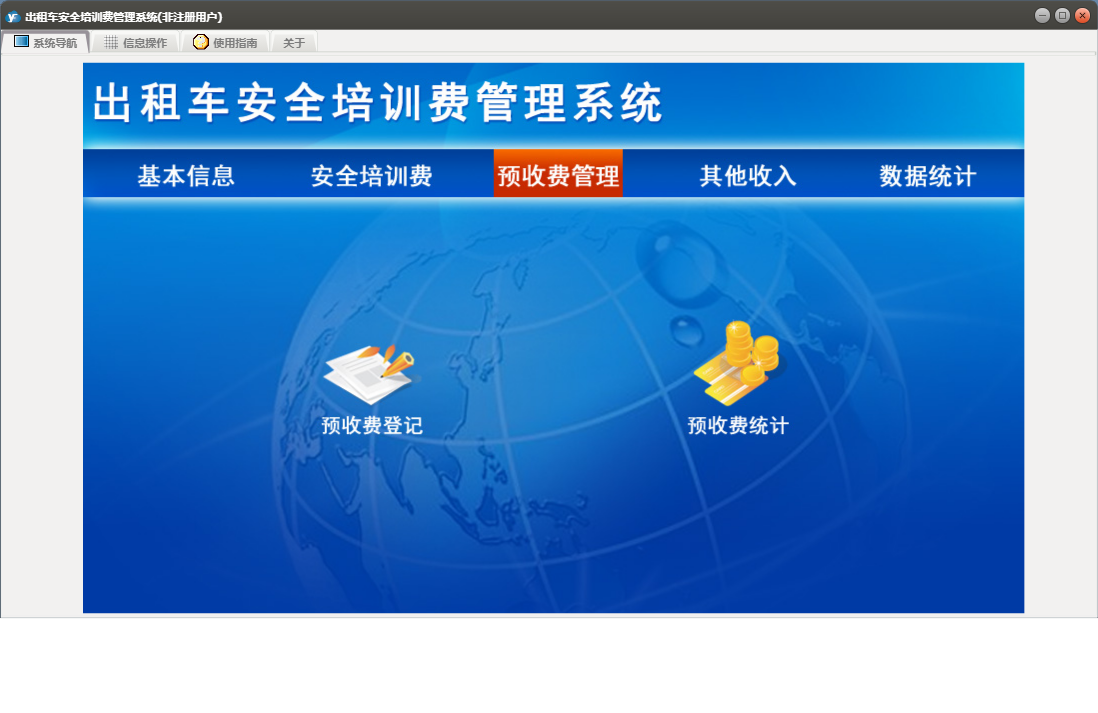Click the 信息操作 tab grid icon
Image resolution: width=1098 pixels, height=713 pixels.
(111, 42)
